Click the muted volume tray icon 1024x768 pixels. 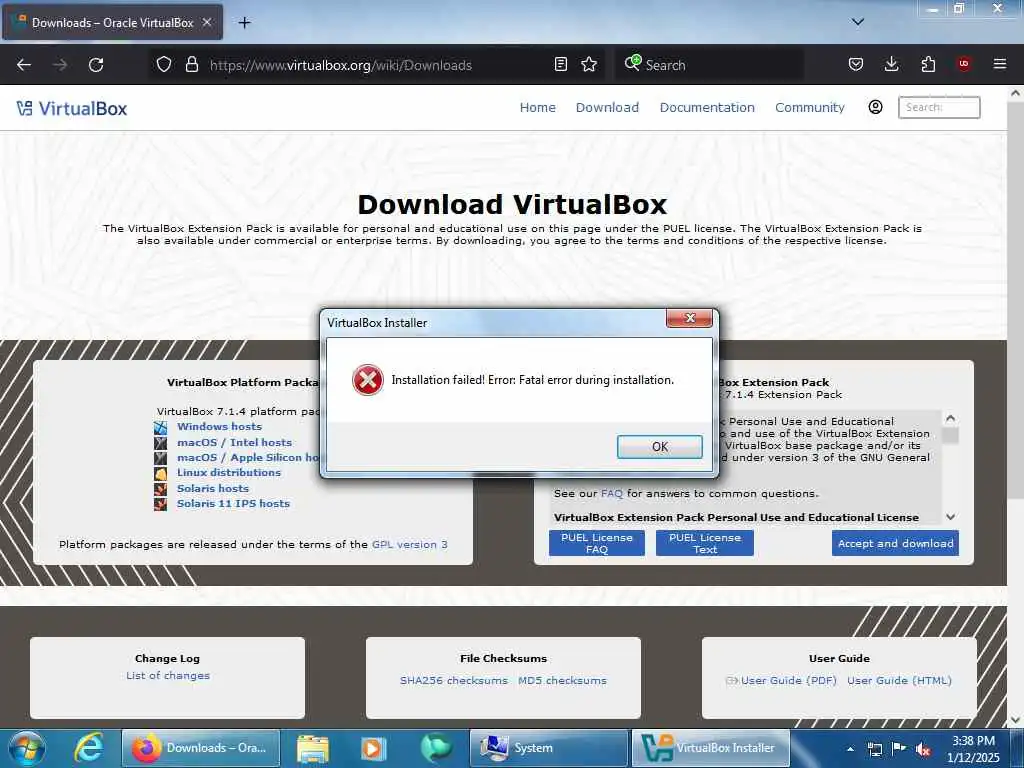tap(923, 749)
